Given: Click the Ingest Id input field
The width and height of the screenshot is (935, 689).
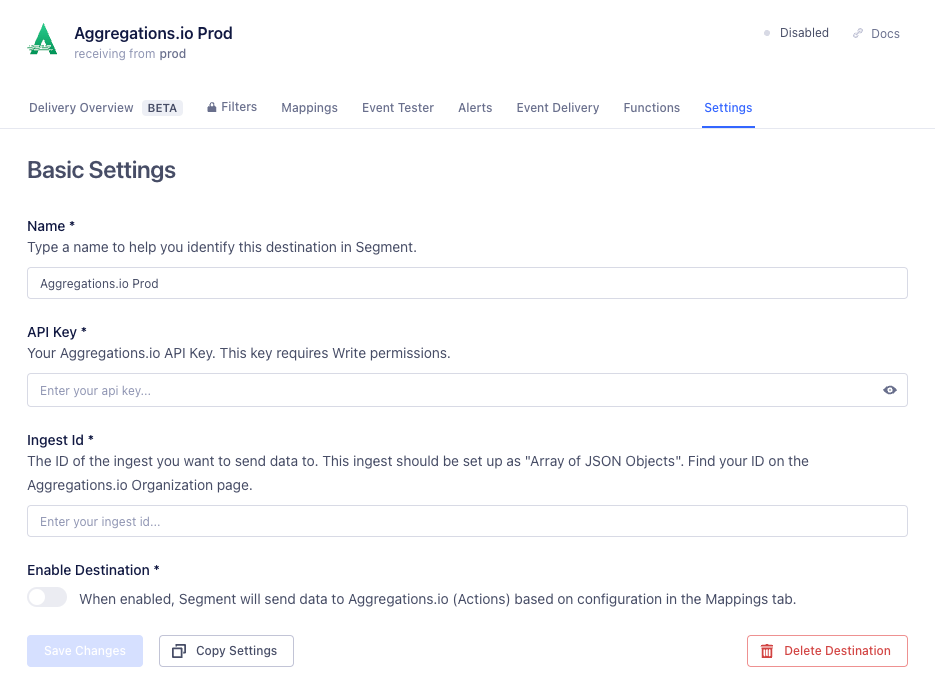Looking at the screenshot, I should [x=467, y=521].
